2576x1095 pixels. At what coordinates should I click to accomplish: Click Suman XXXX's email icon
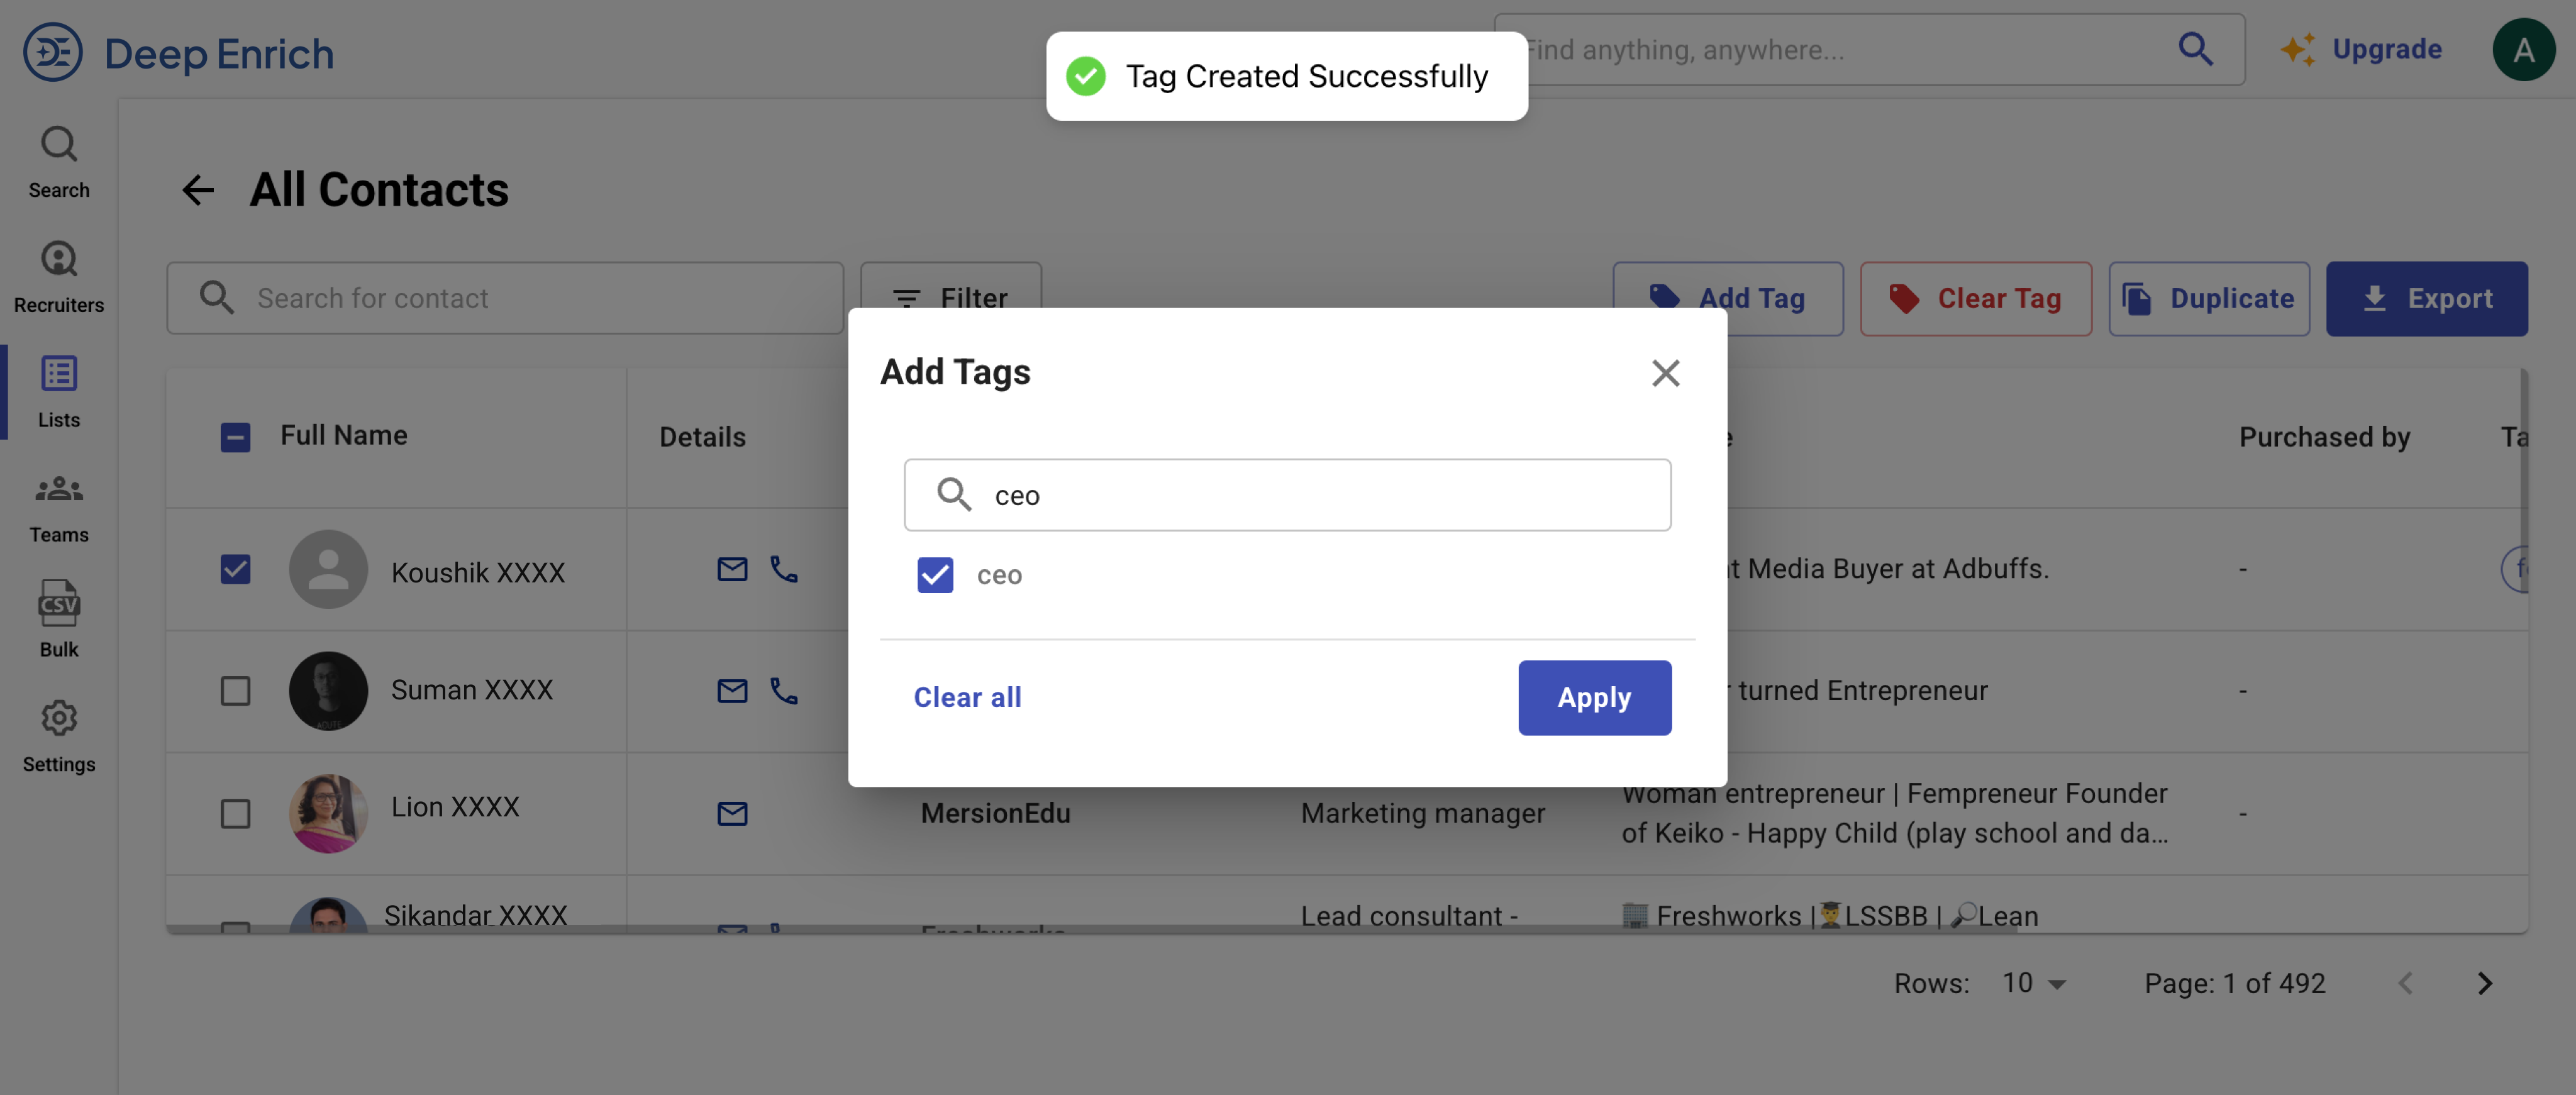732,691
